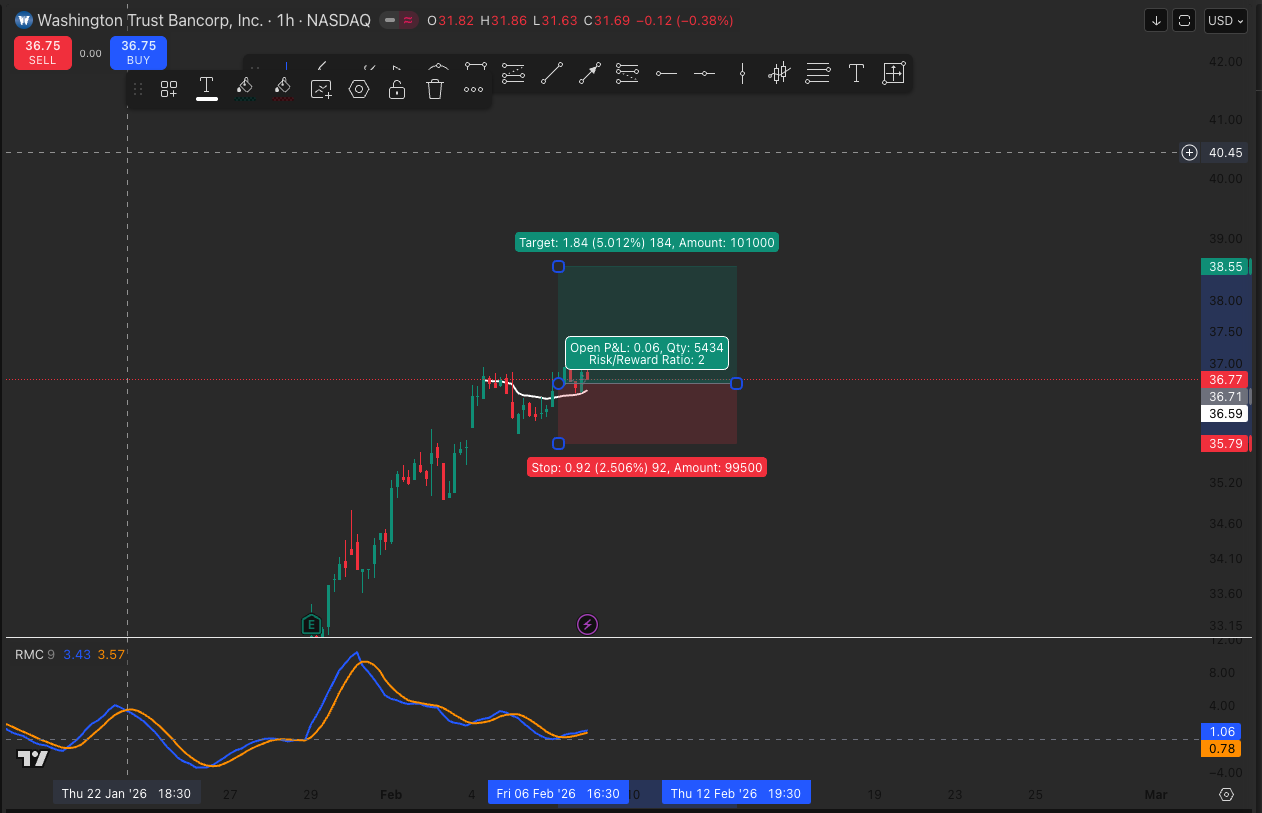The width and height of the screenshot is (1262, 813).
Task: Grab the floating toolbar drag handle
Action: (138, 89)
